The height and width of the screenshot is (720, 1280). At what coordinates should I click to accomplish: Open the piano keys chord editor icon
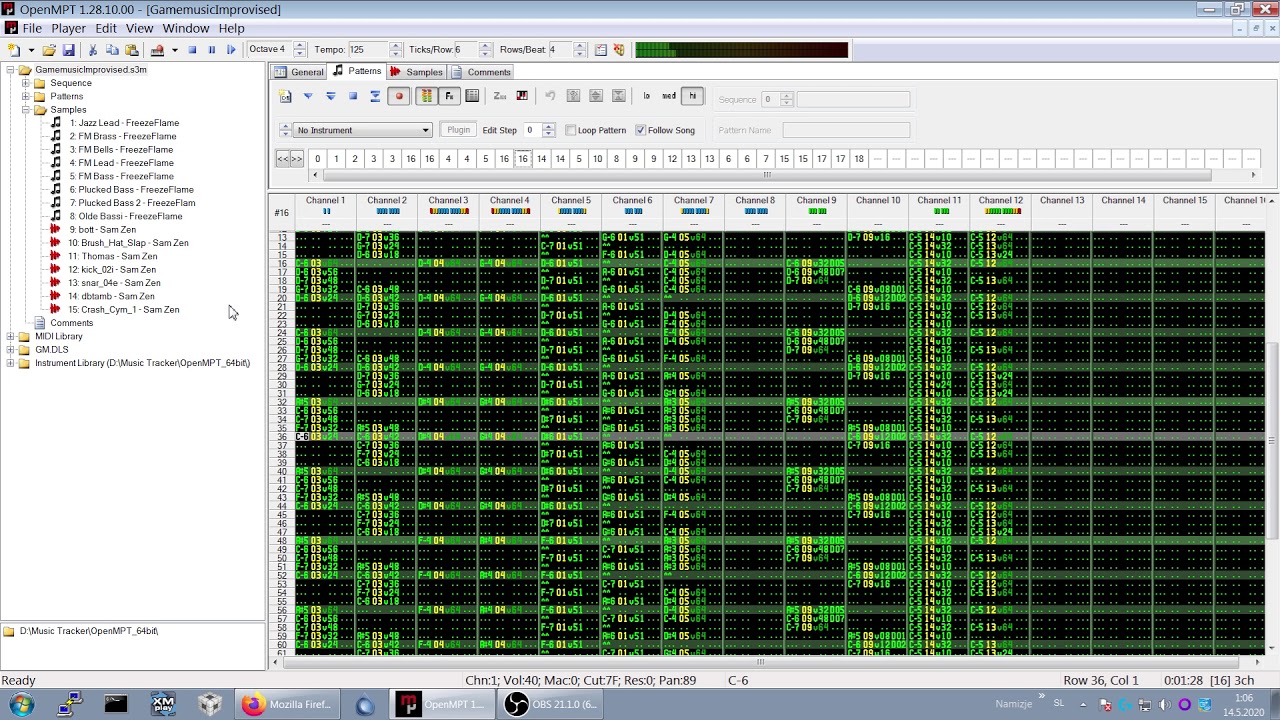click(522, 96)
